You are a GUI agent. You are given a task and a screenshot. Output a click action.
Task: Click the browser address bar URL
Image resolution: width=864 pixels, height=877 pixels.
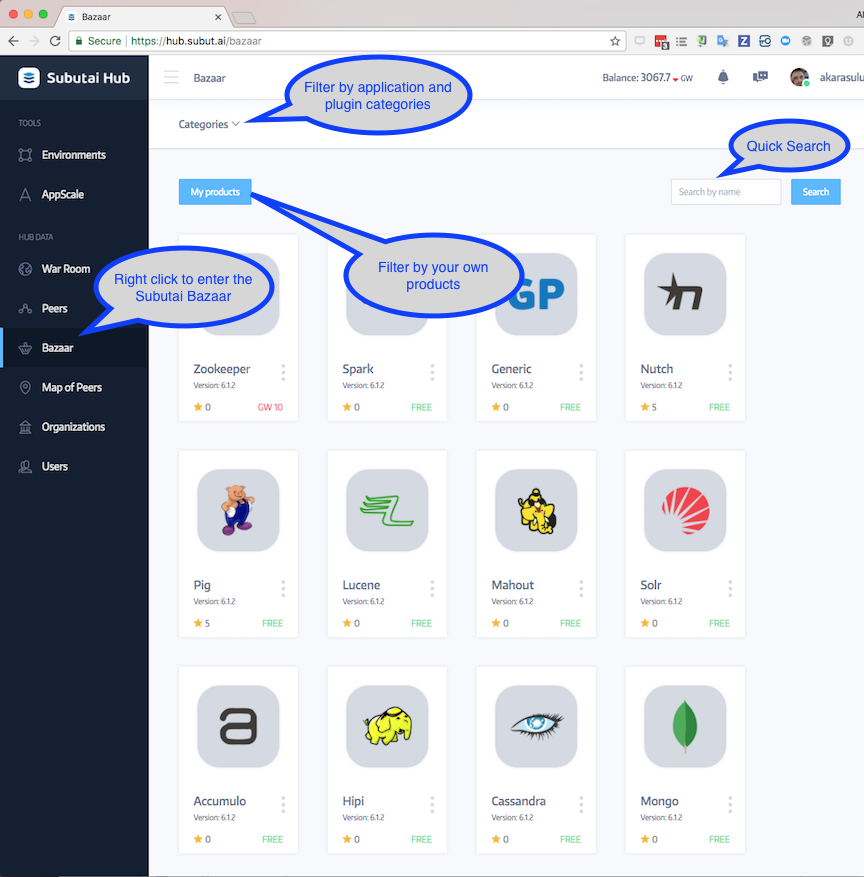[196, 41]
